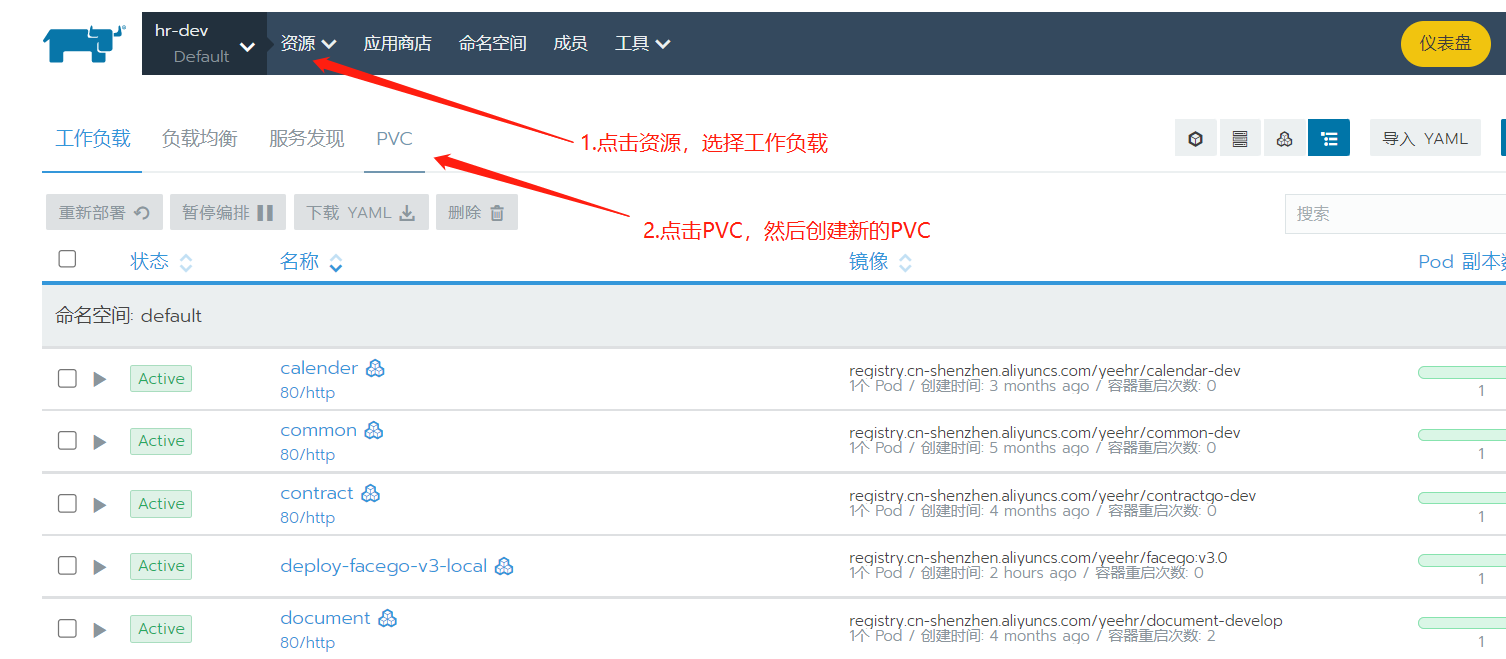Expand the 资源 dropdown menu
The height and width of the screenshot is (659, 1506).
pos(308,44)
